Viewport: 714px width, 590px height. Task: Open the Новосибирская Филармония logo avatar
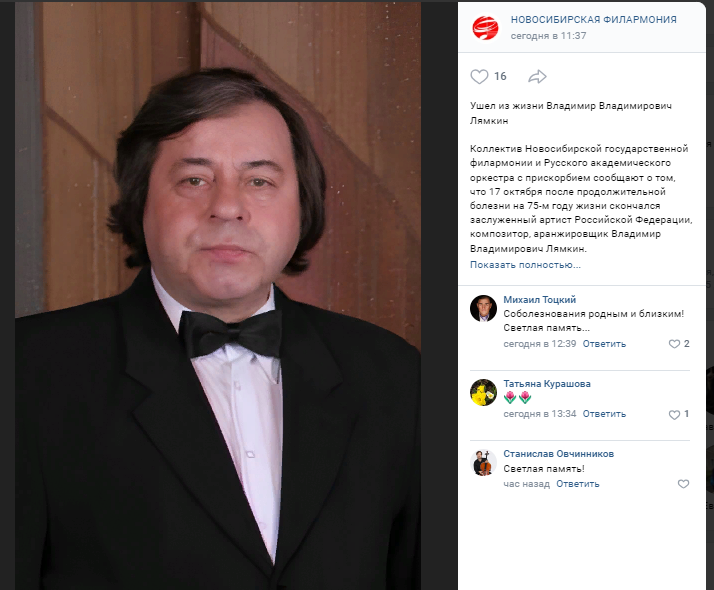click(485, 27)
